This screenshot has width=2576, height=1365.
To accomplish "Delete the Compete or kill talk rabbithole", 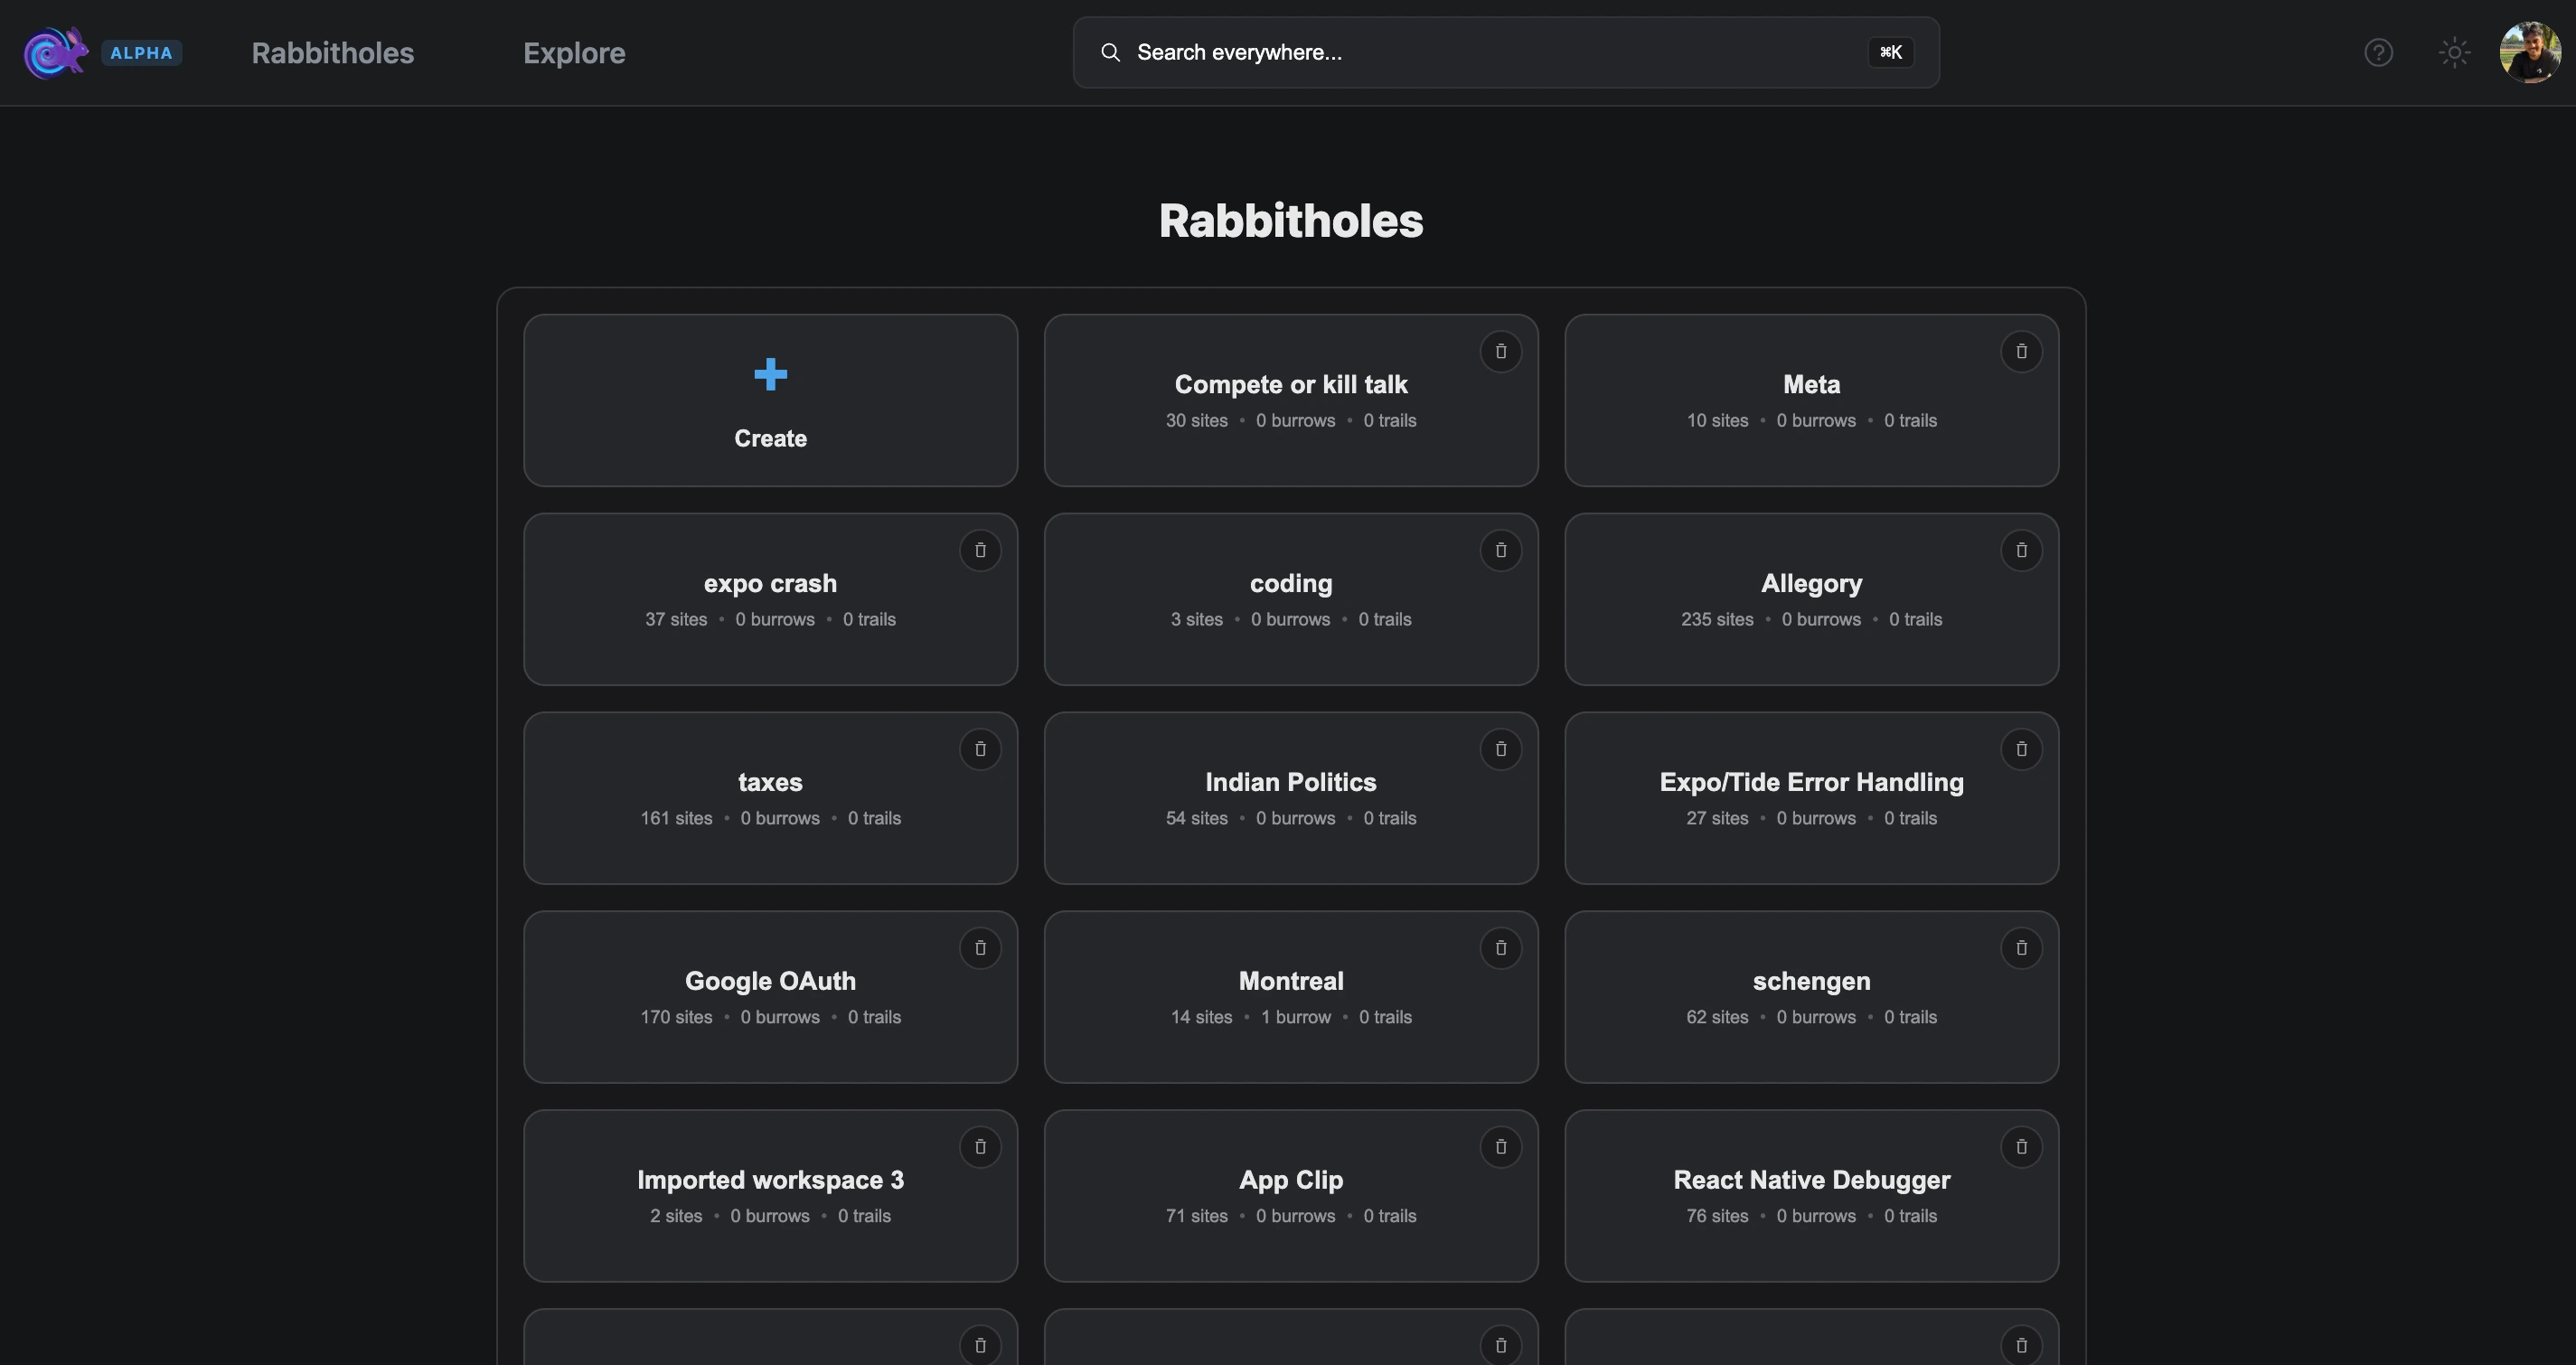I will point(1500,351).
